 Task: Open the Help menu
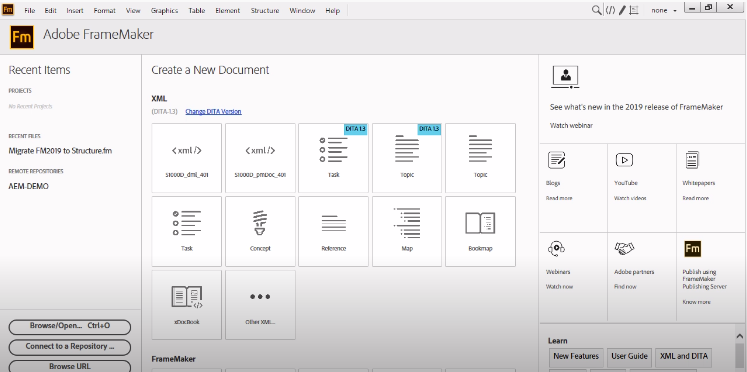333,10
